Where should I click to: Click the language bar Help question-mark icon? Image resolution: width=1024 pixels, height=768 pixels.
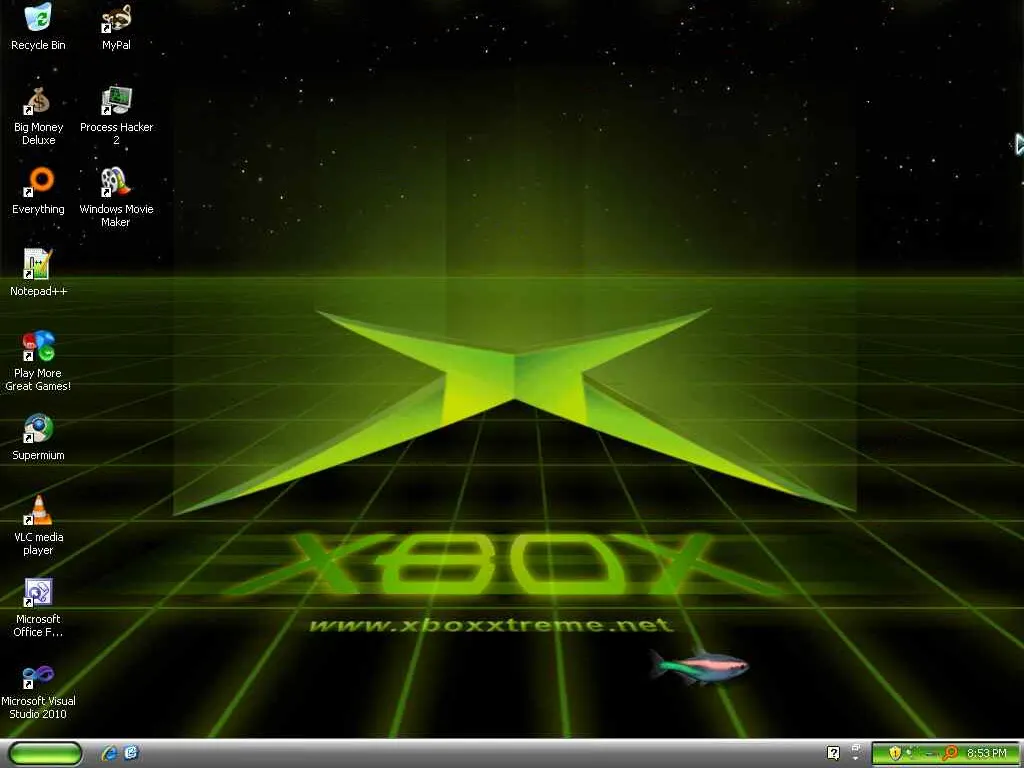833,753
